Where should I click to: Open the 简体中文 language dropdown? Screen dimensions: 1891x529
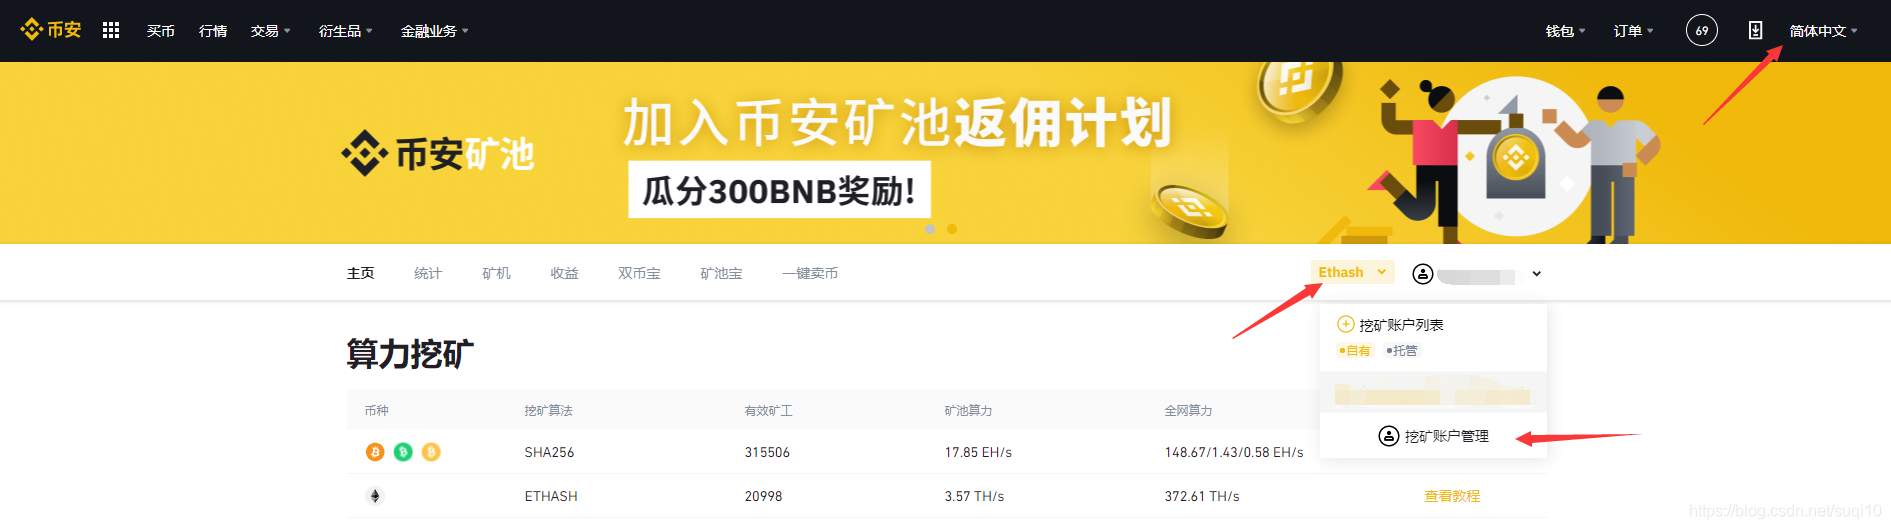(1824, 31)
